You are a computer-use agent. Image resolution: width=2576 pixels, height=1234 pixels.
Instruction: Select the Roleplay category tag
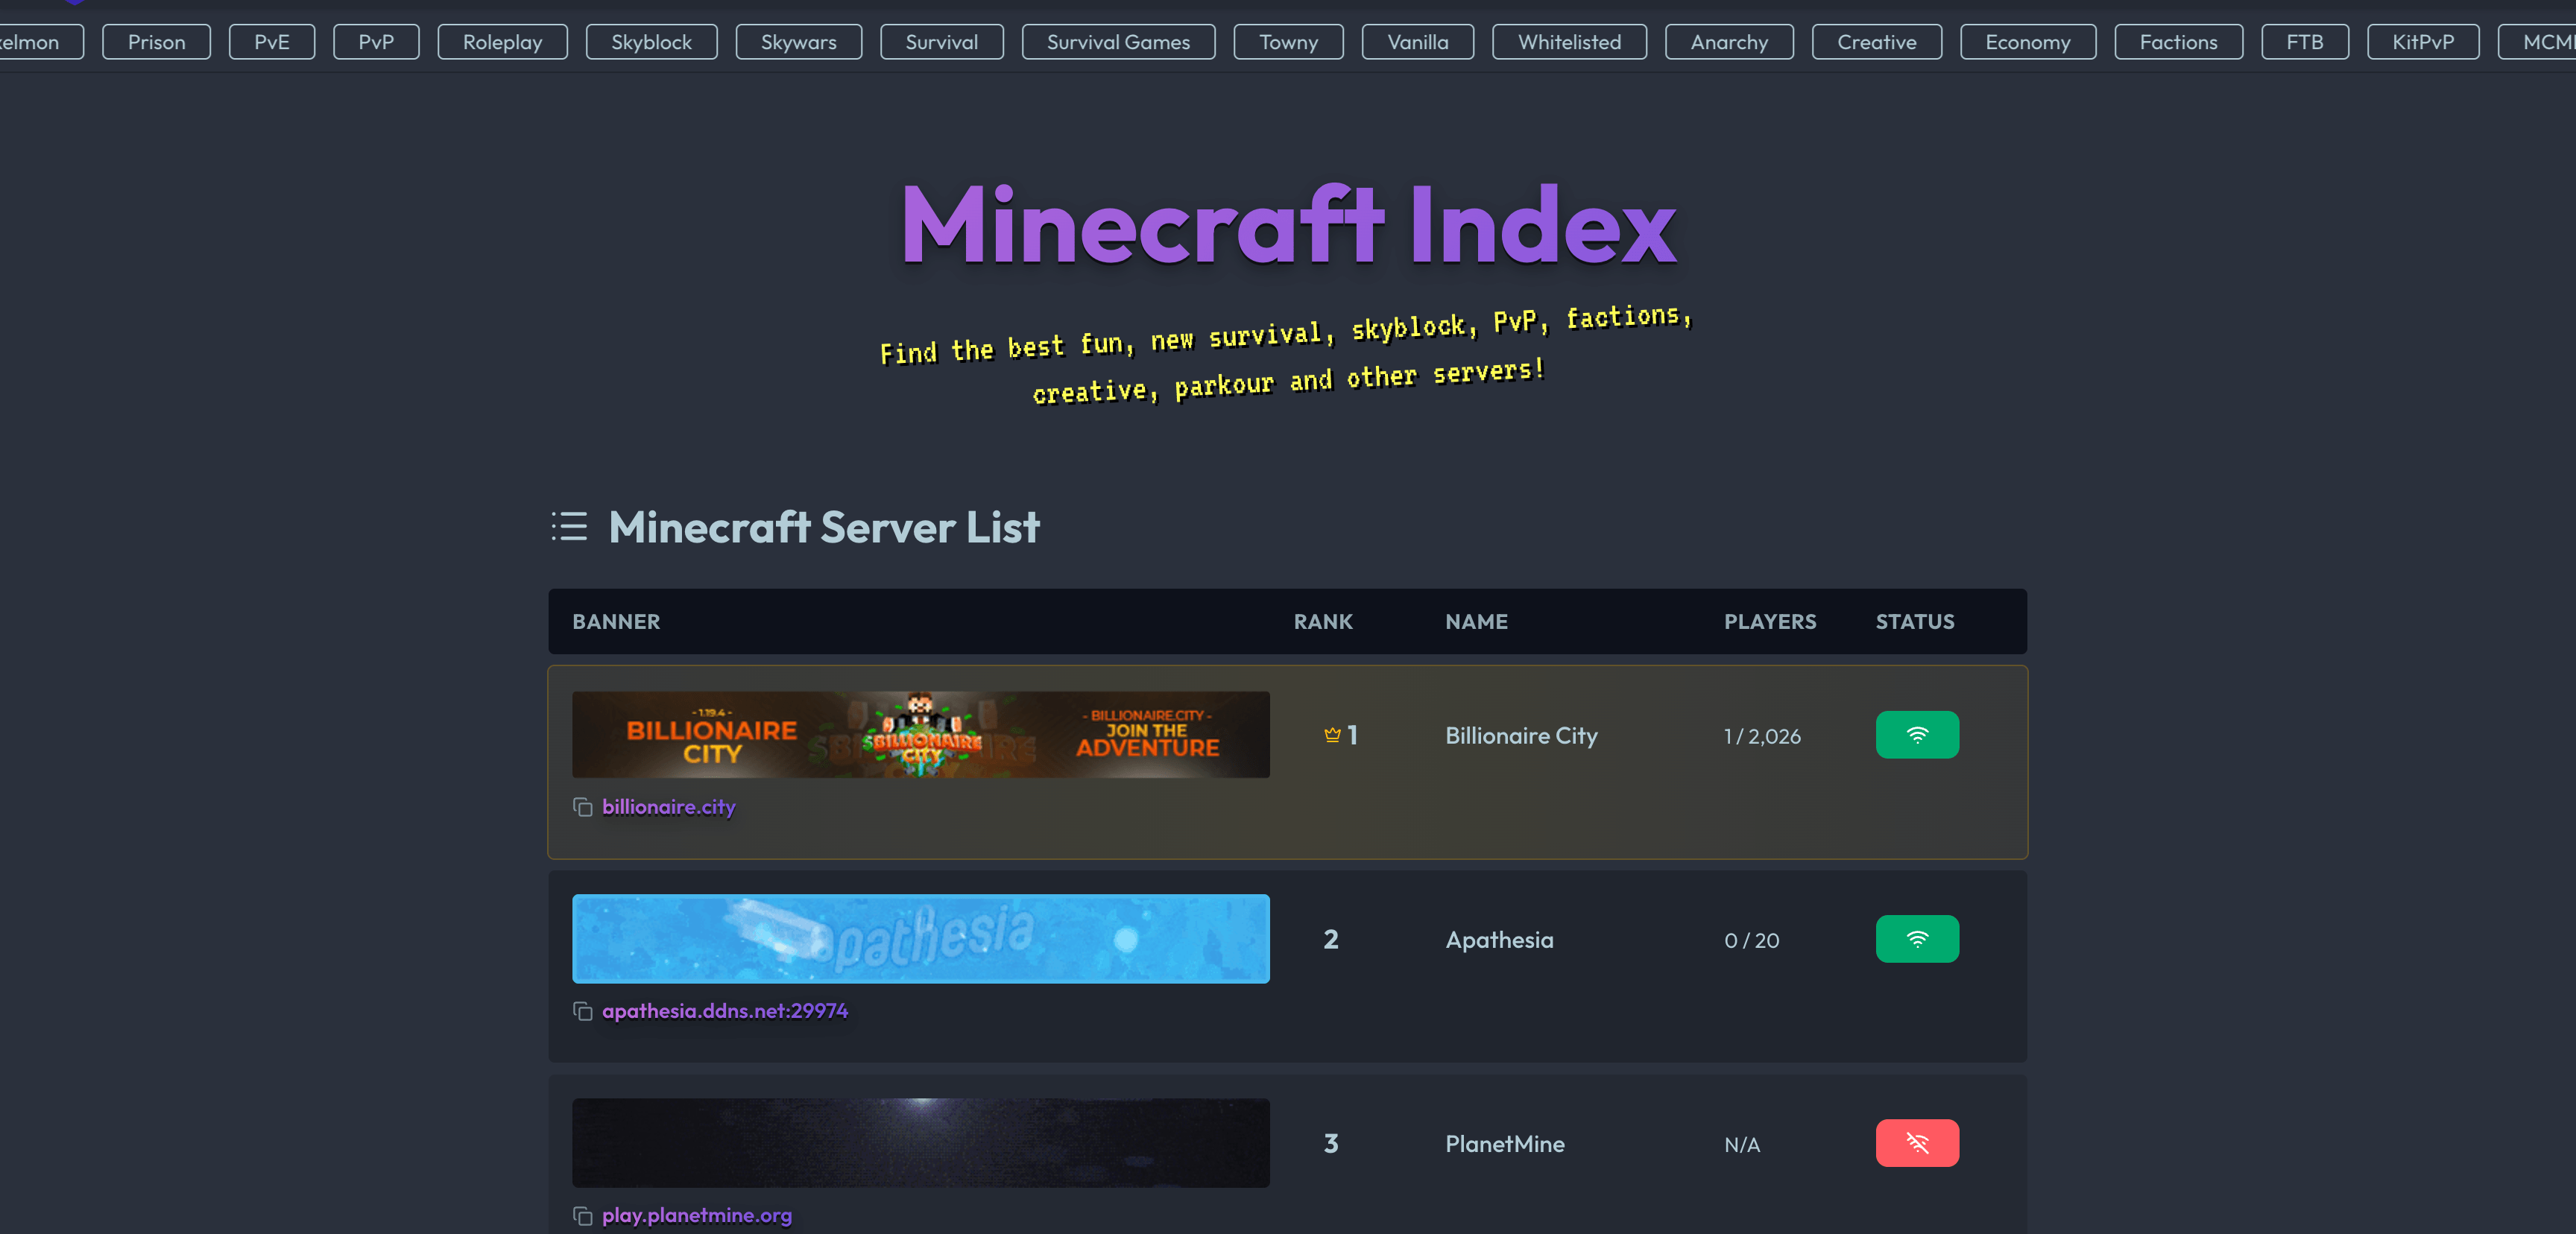503,42
